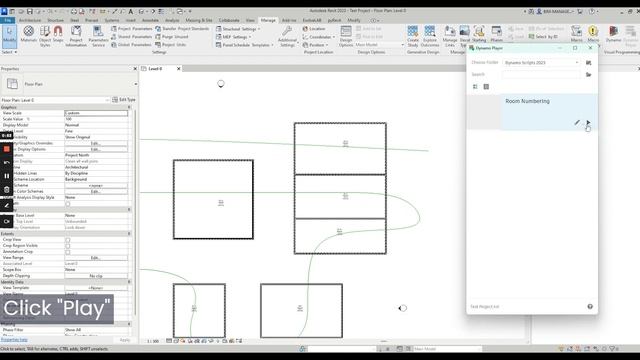Open Global Parameters

point(131,45)
